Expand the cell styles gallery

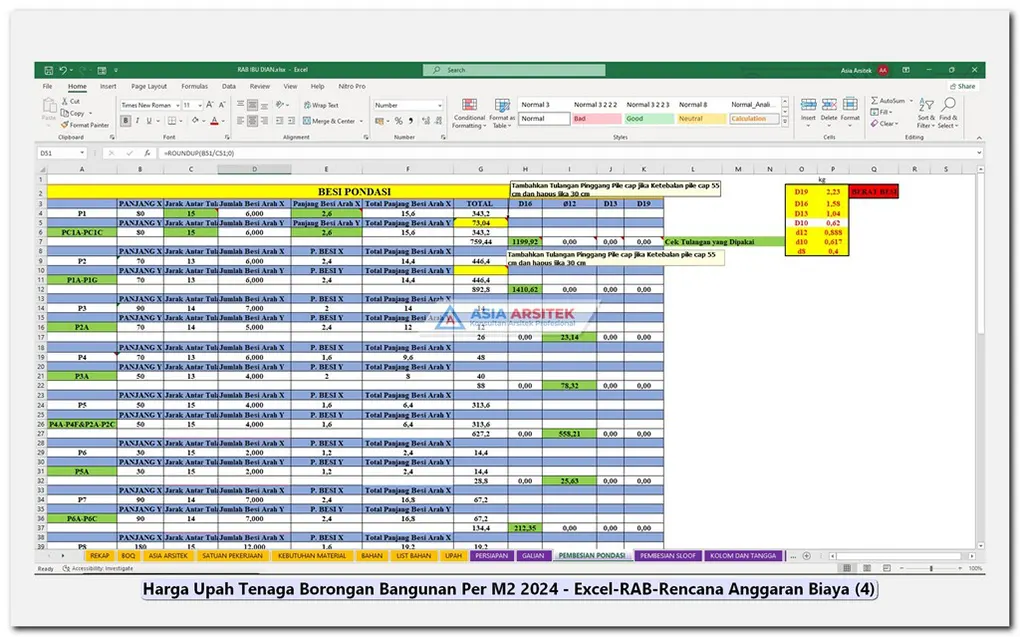click(x=785, y=121)
